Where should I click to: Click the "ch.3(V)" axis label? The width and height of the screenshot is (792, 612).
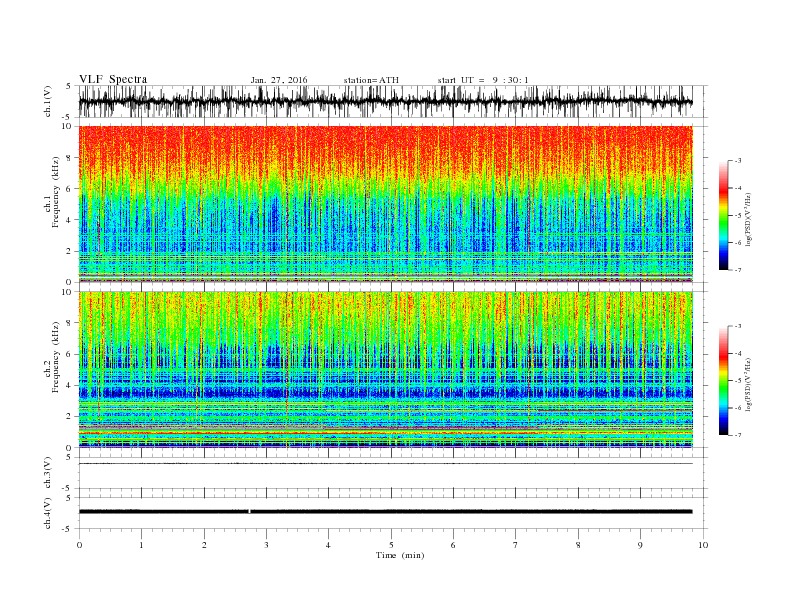tap(47, 473)
